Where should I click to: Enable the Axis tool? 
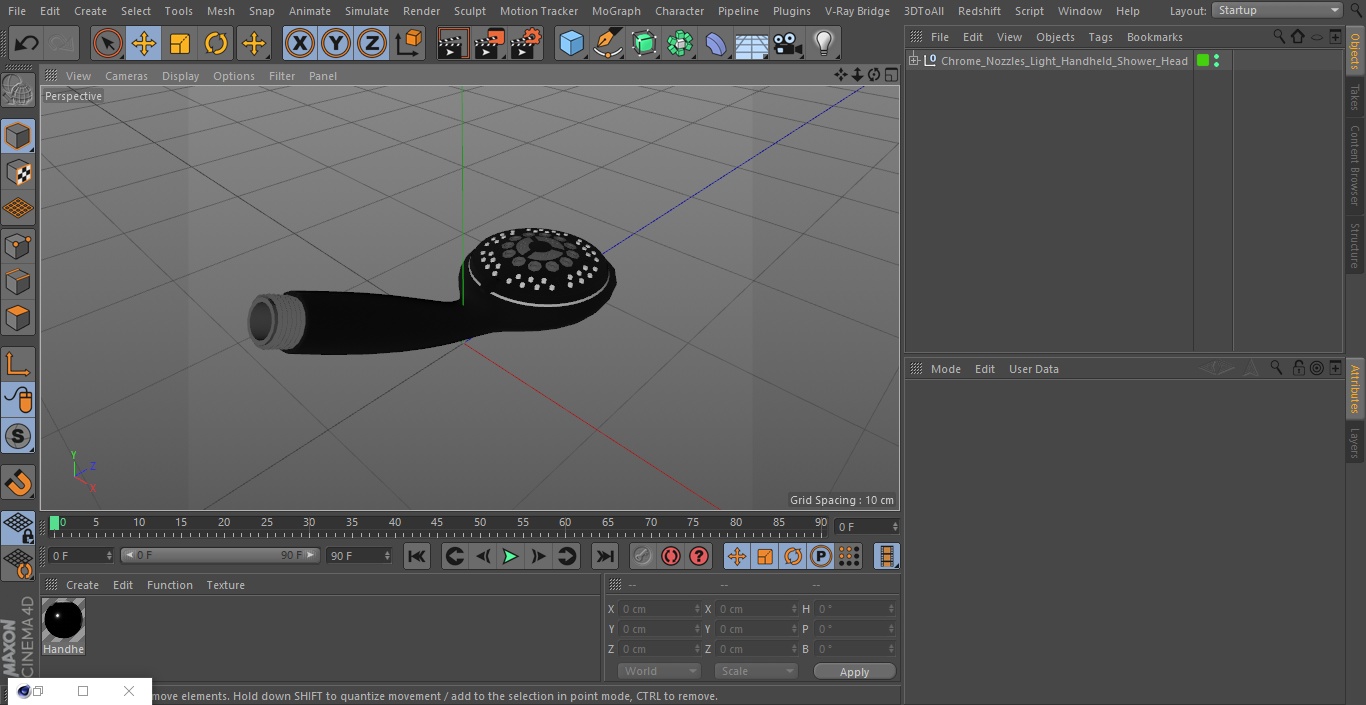18,365
